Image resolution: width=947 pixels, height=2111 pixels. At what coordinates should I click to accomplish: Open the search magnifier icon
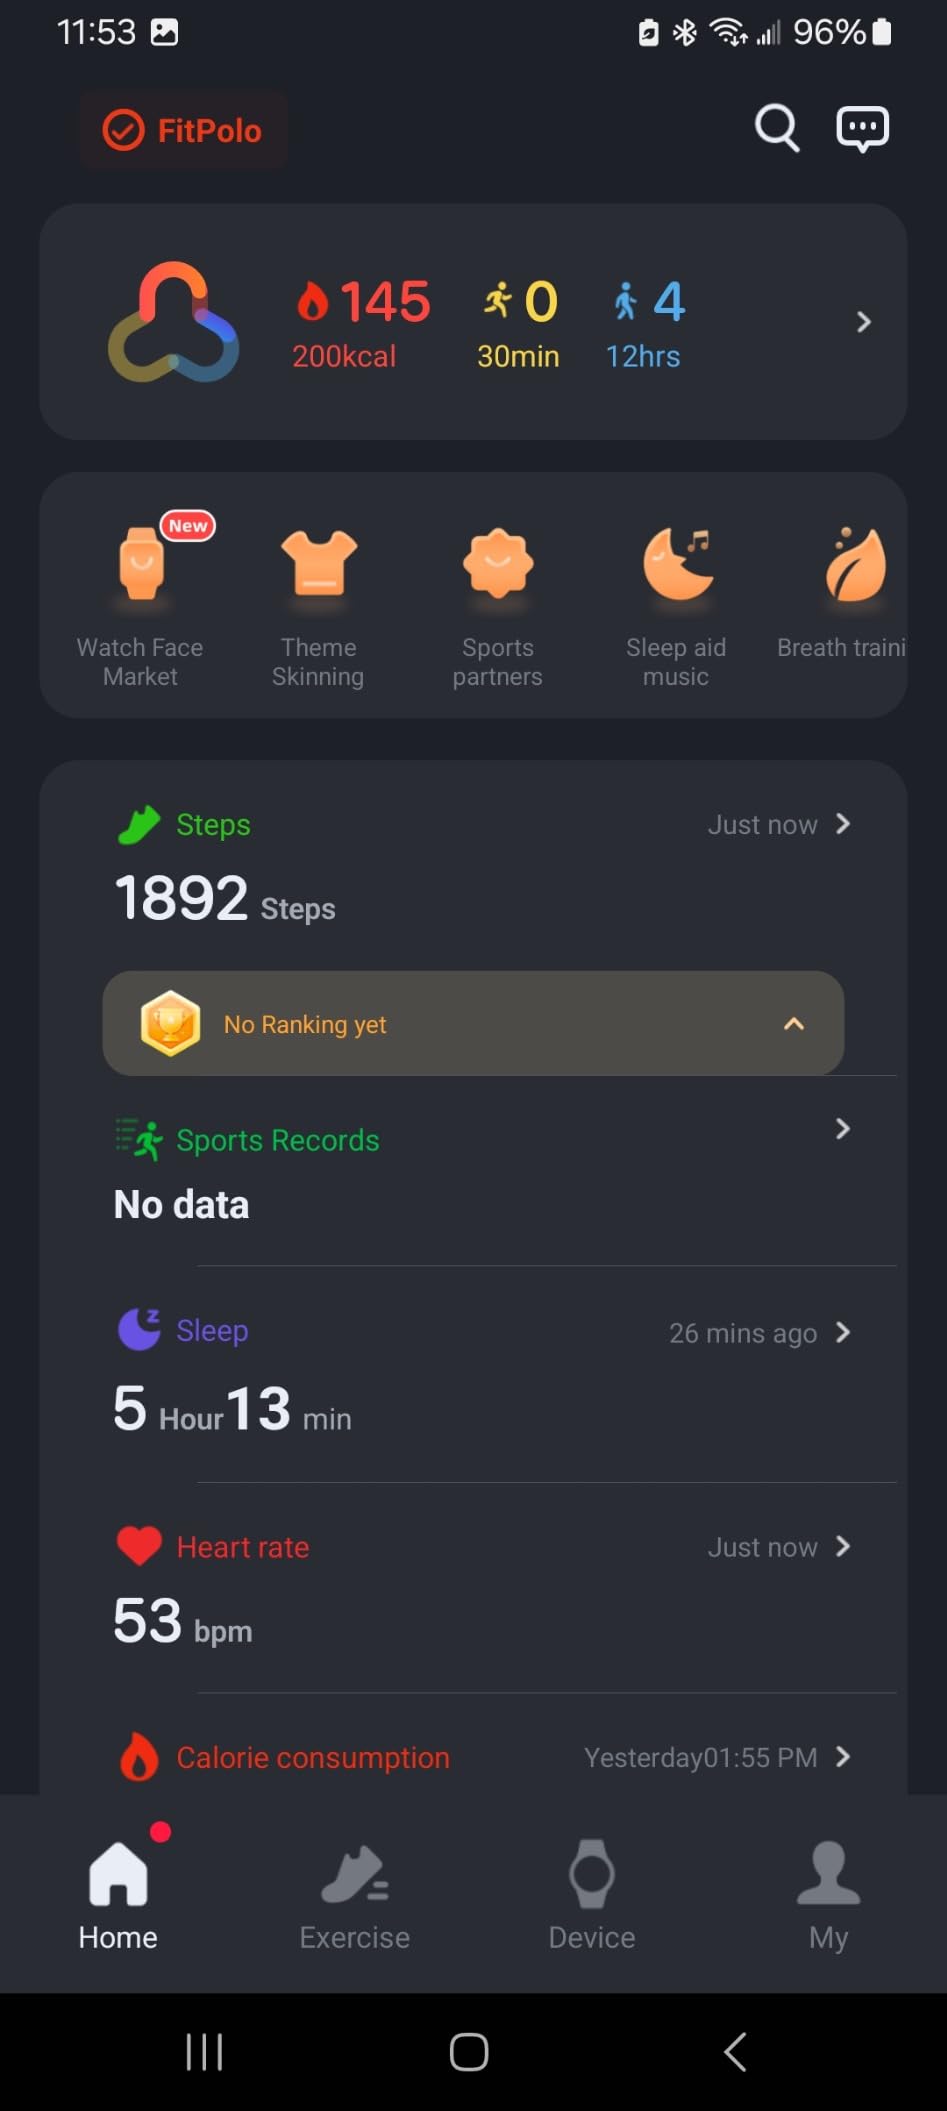[x=777, y=128]
